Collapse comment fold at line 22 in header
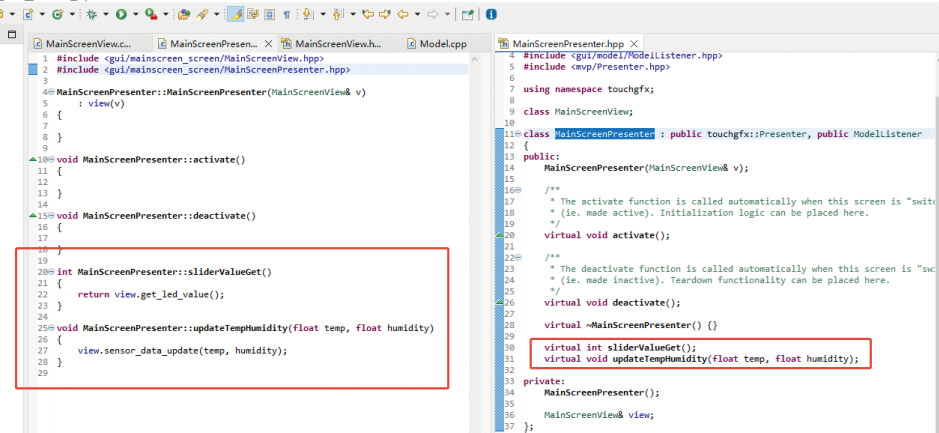 518,258
